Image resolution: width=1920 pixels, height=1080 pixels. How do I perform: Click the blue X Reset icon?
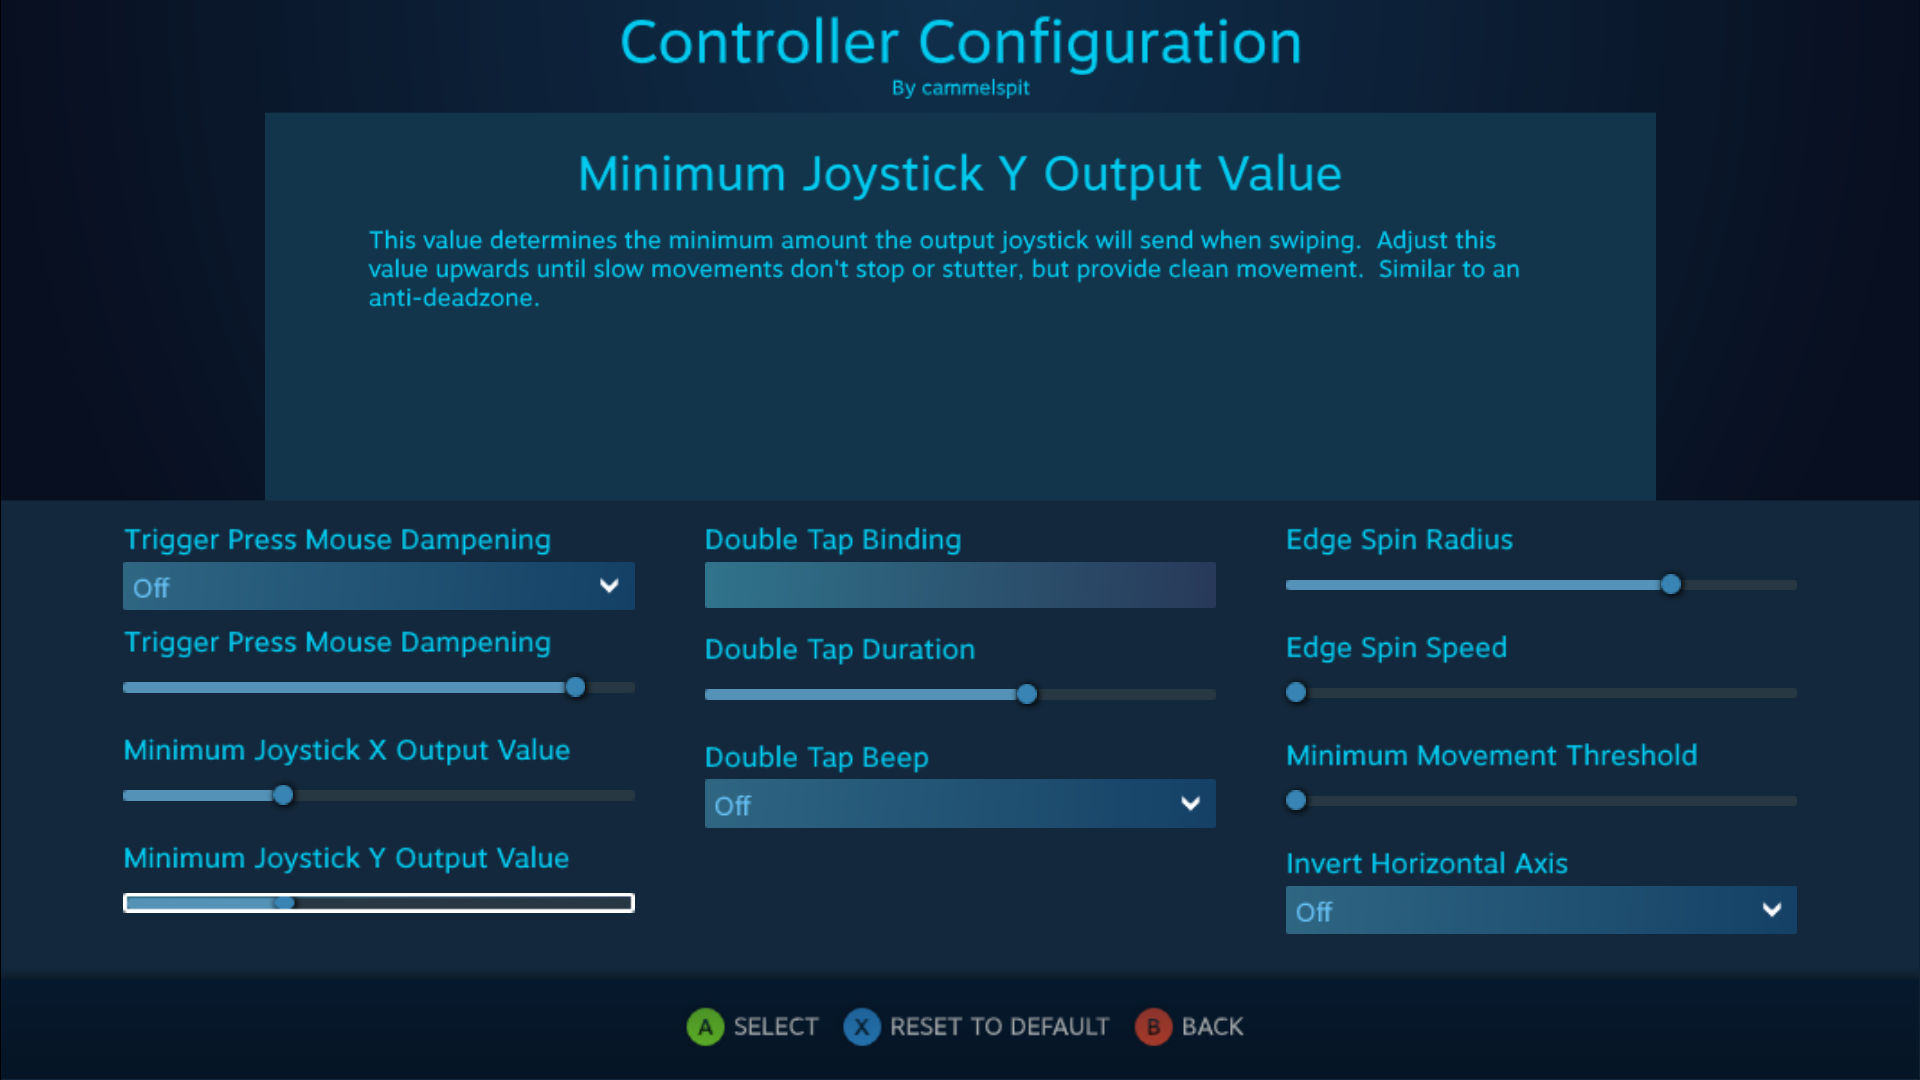point(861,1027)
